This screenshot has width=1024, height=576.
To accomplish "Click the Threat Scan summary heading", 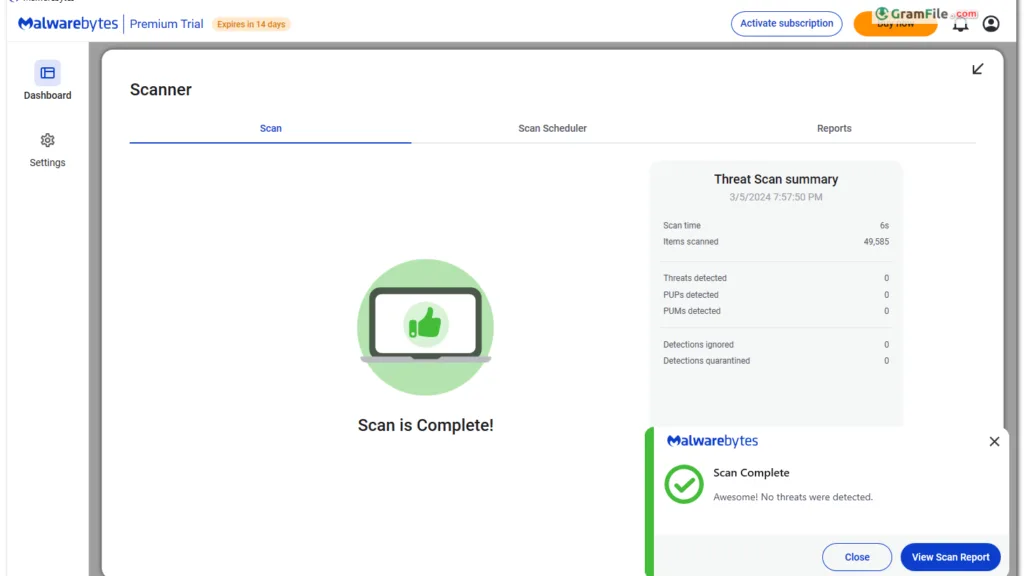I will (x=776, y=179).
